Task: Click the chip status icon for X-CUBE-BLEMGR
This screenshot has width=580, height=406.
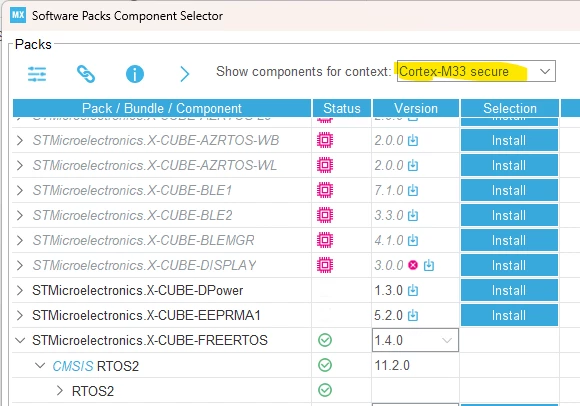Action: [325, 240]
